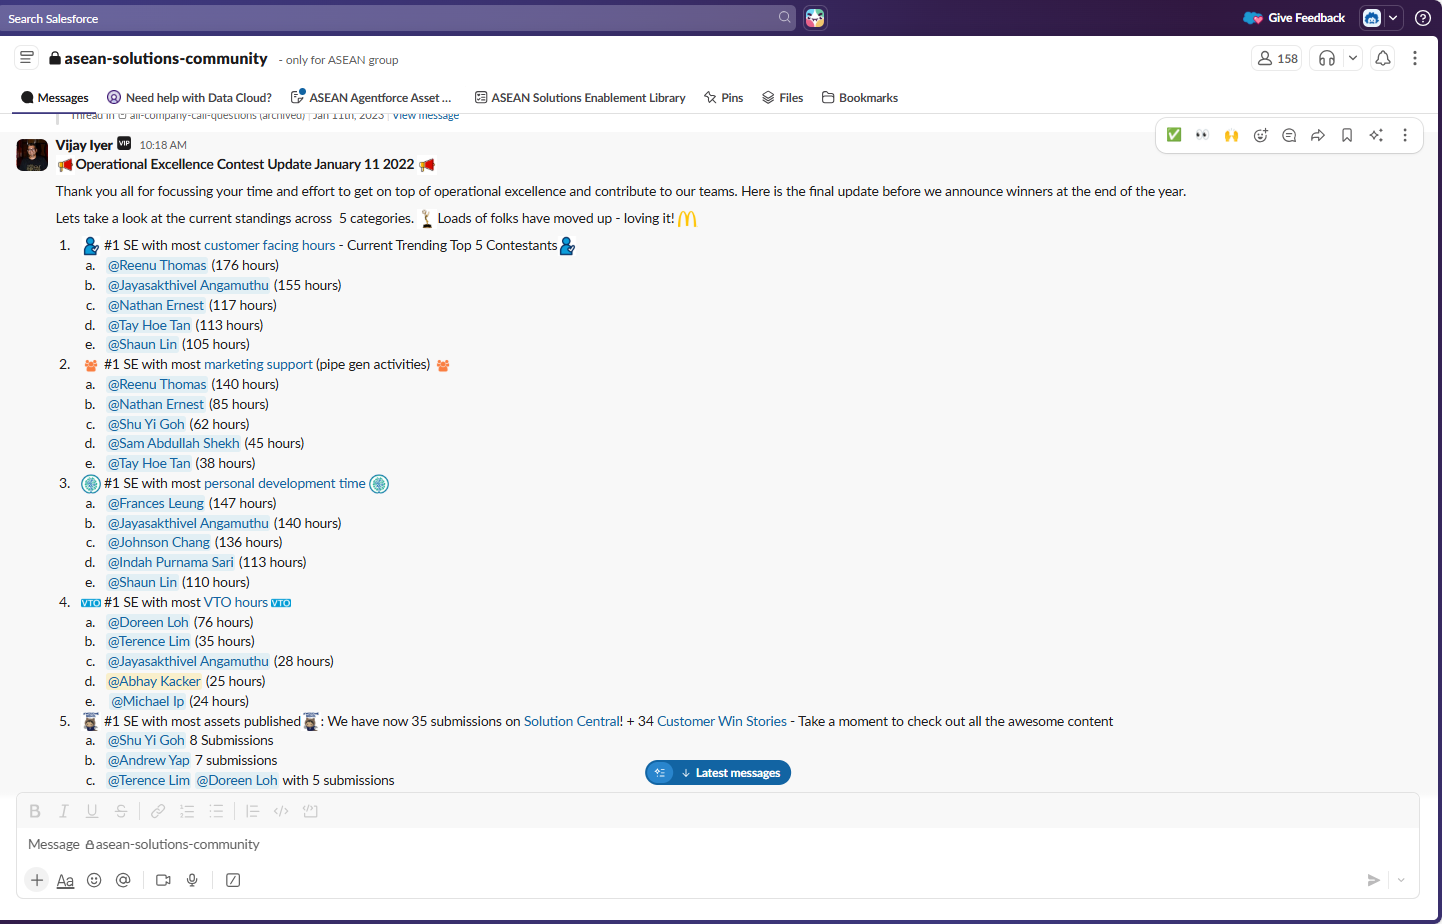
Task: Open the dropdown beside the Agentforce avatar
Action: pyautogui.click(x=1393, y=18)
